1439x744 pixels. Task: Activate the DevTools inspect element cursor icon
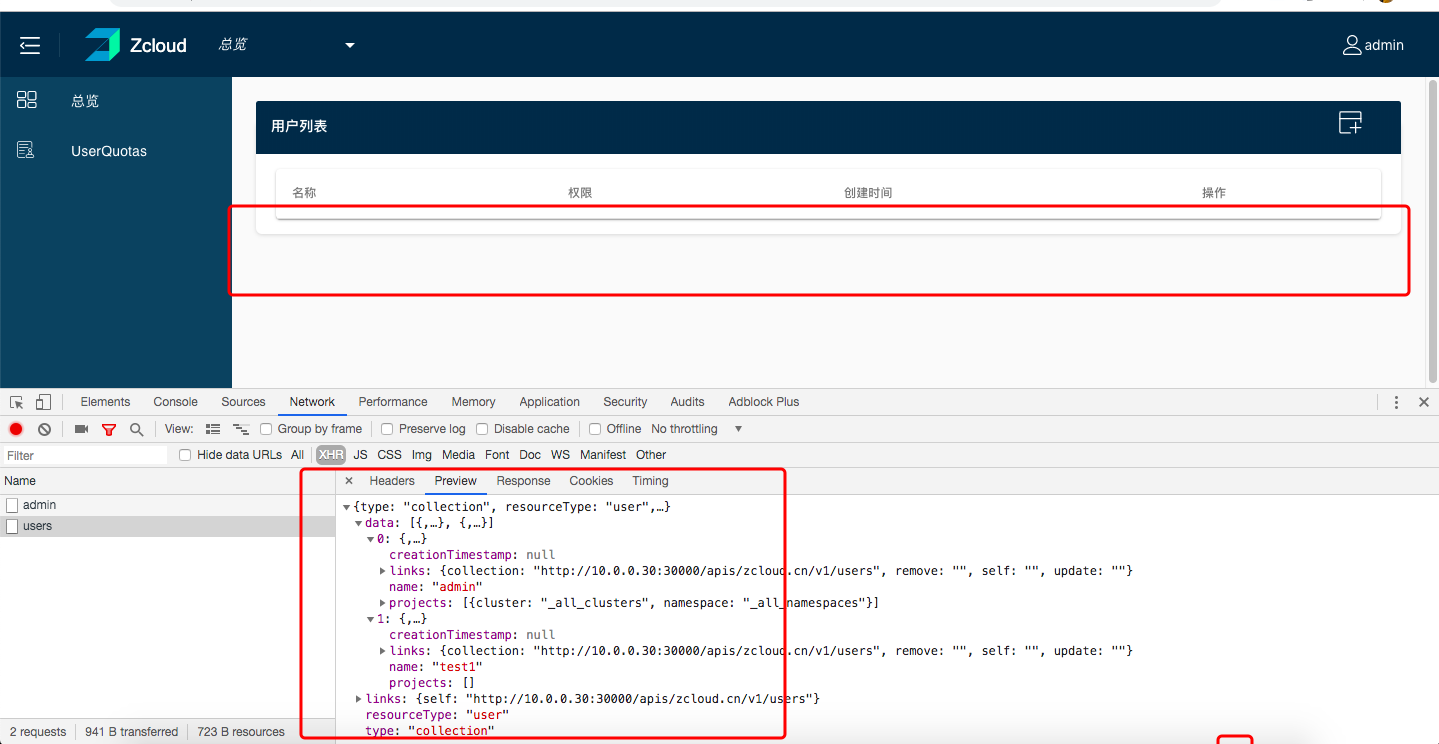pos(17,402)
